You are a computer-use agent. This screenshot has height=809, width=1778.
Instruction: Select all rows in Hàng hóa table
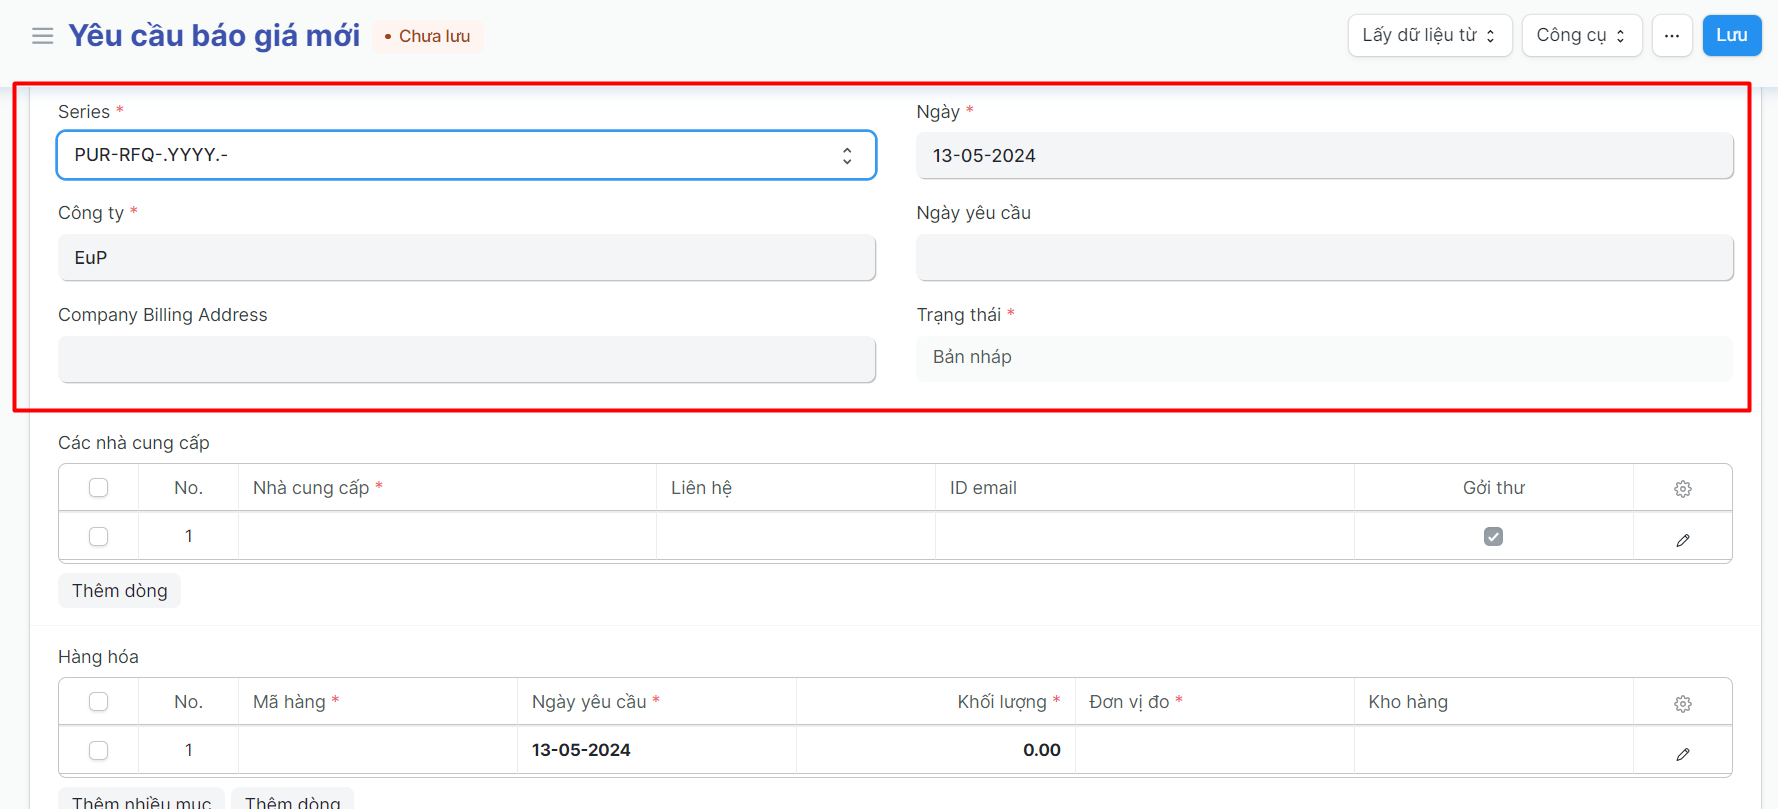pos(98,702)
